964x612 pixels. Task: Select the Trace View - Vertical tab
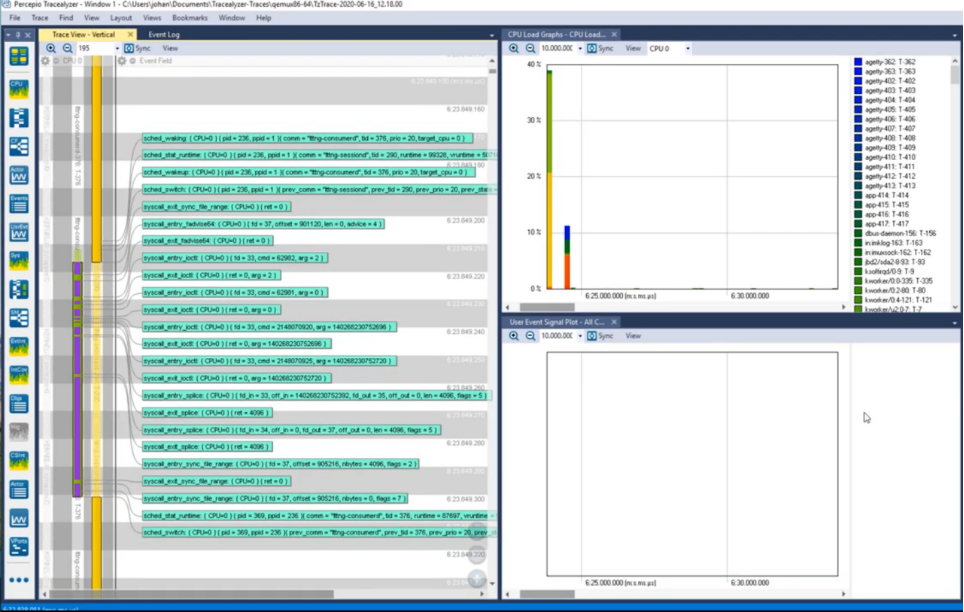point(84,34)
